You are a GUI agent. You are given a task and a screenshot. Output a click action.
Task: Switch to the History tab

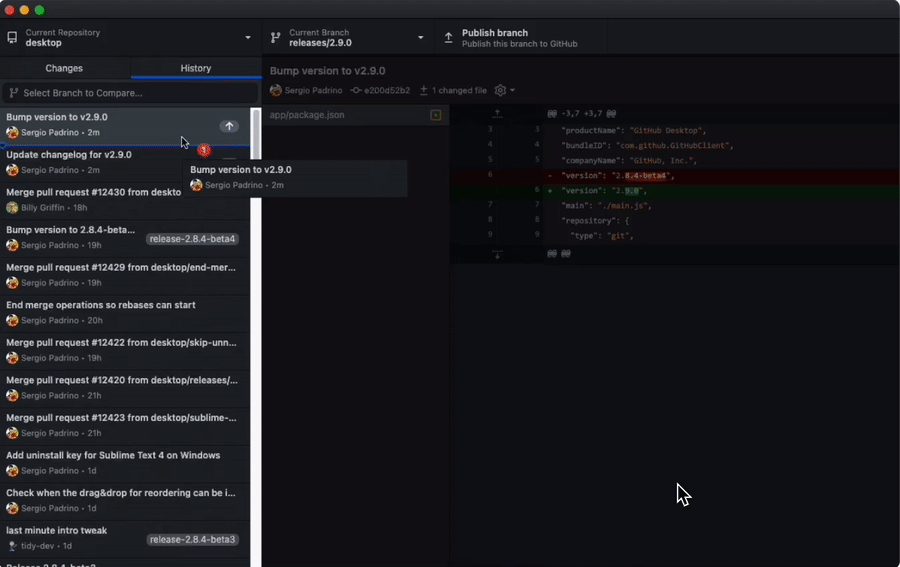(196, 68)
